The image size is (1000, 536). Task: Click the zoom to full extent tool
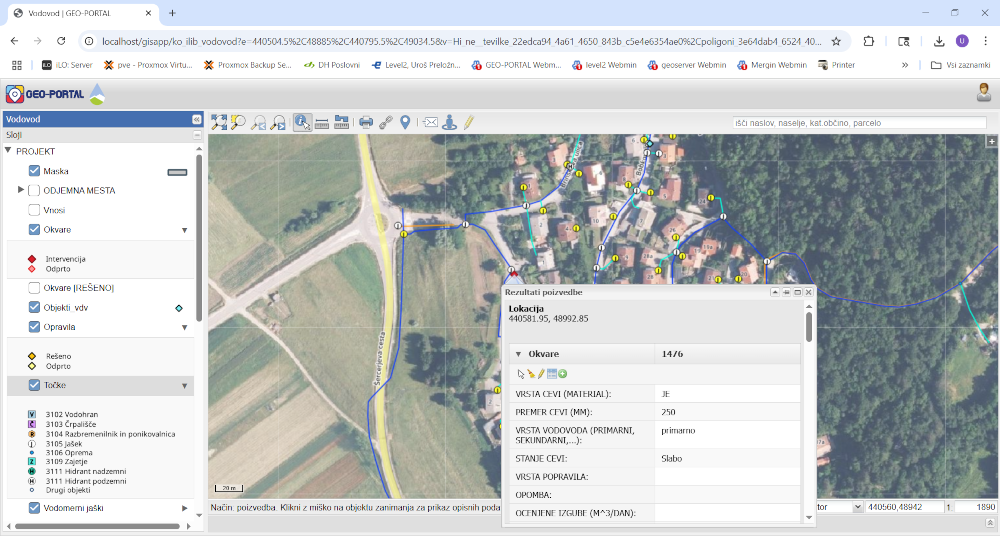(x=219, y=123)
